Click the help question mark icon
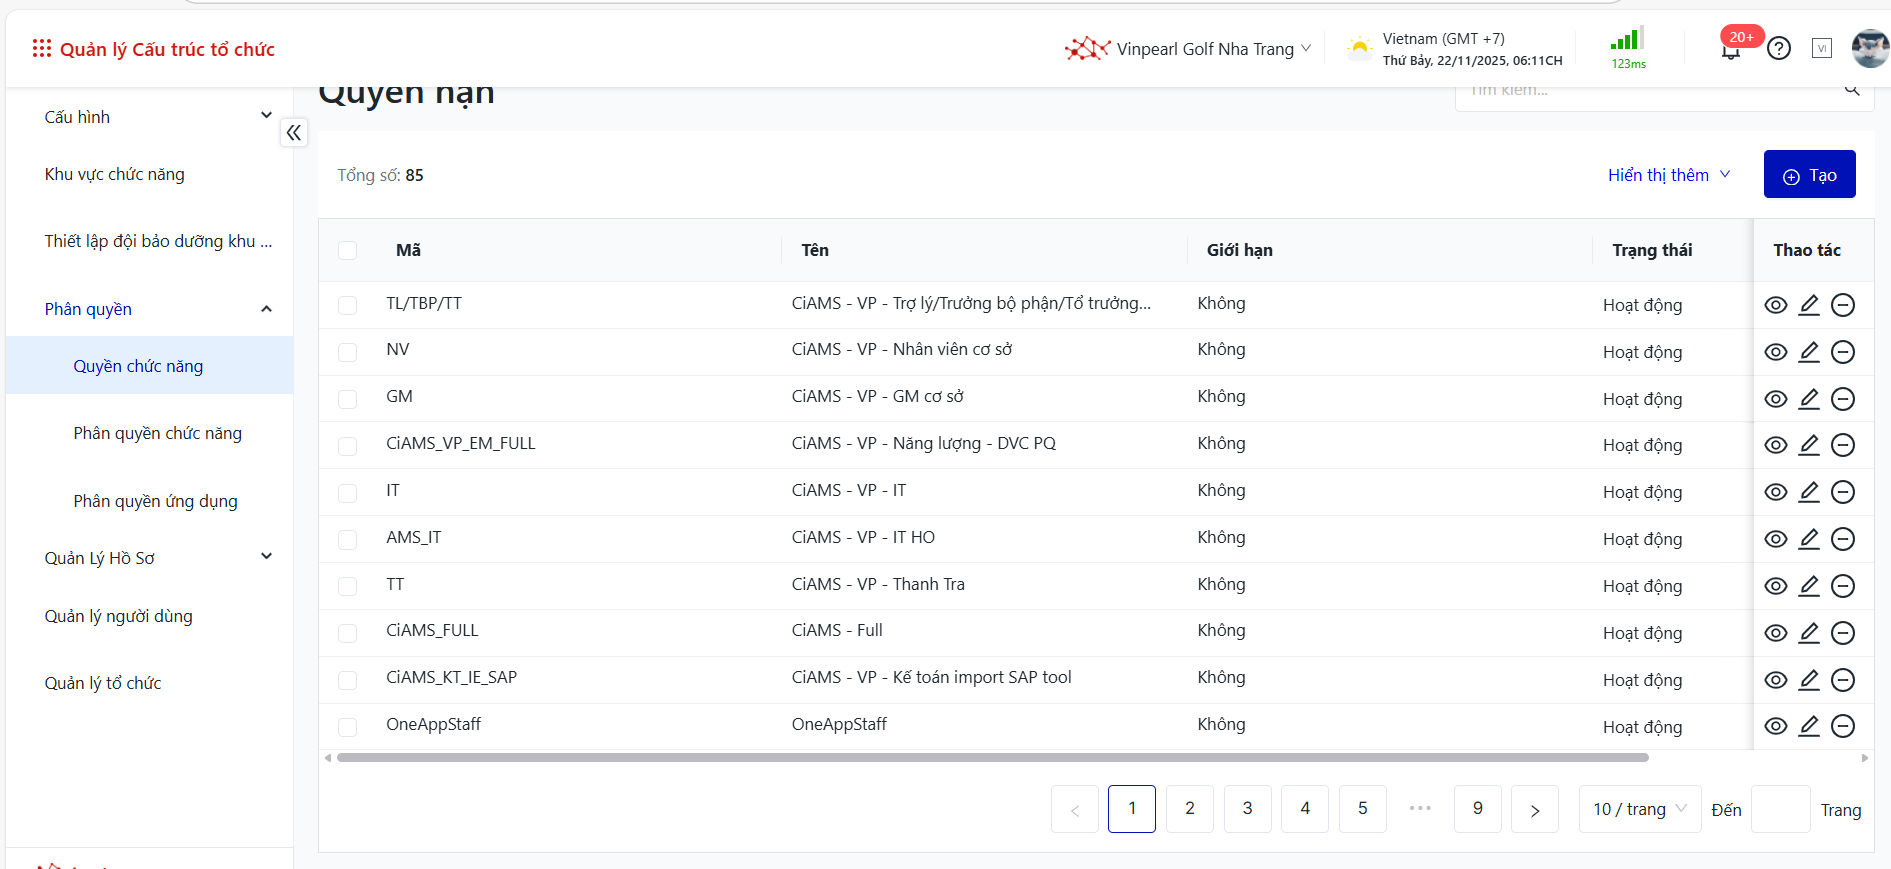1891x869 pixels. tap(1778, 49)
